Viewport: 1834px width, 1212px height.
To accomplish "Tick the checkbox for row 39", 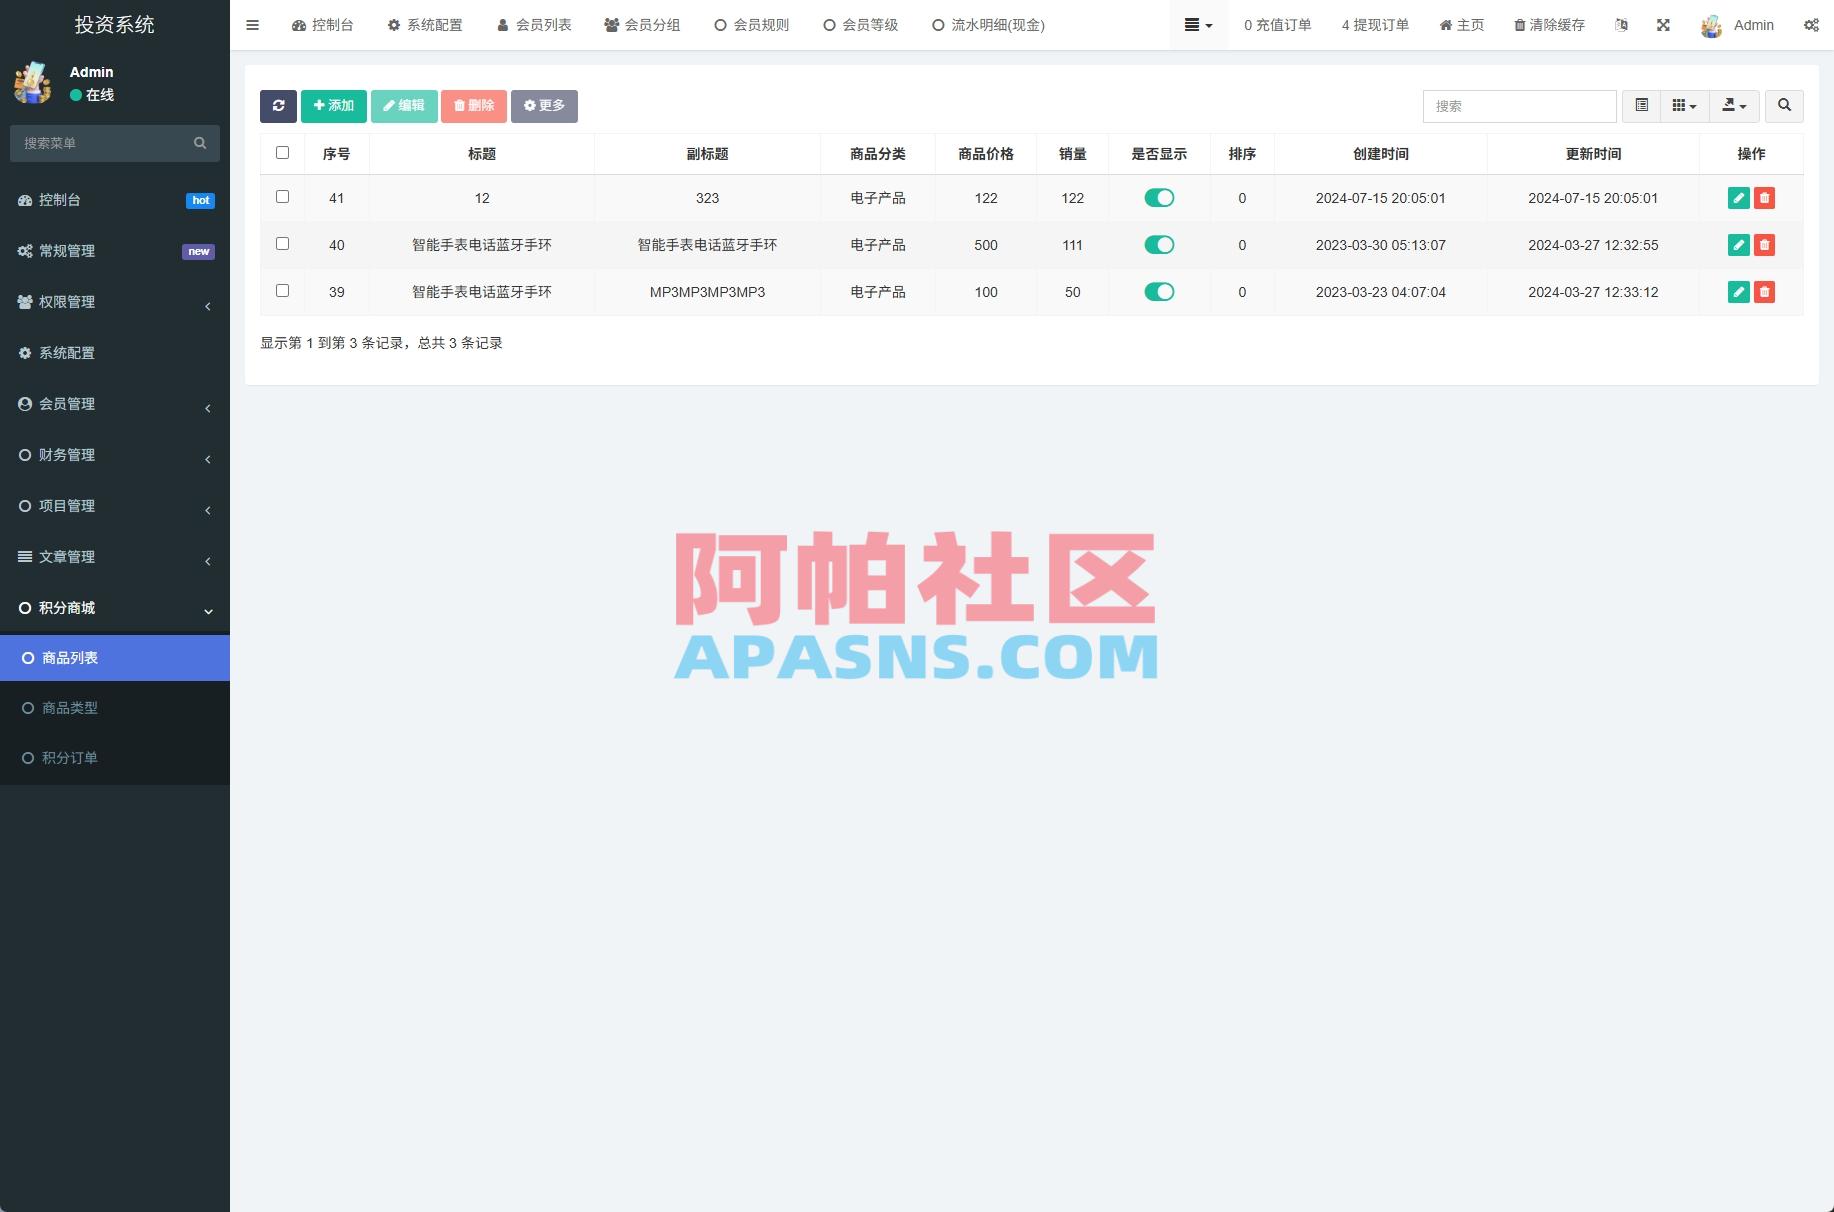I will point(282,291).
